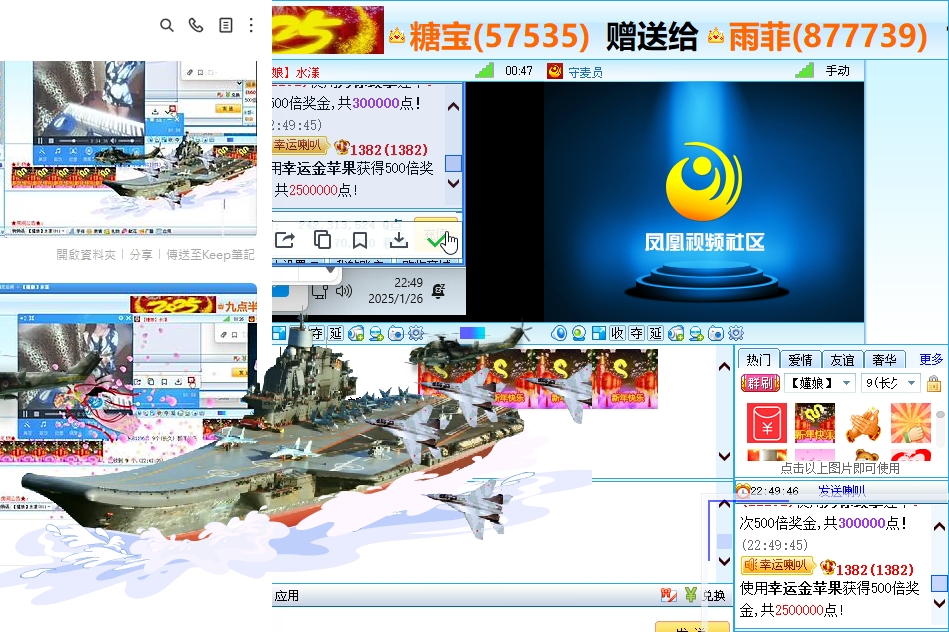Click the blue earphone icon under 守麦员 video
Image resolution: width=949 pixels, height=632 pixels.
[x=559, y=333]
